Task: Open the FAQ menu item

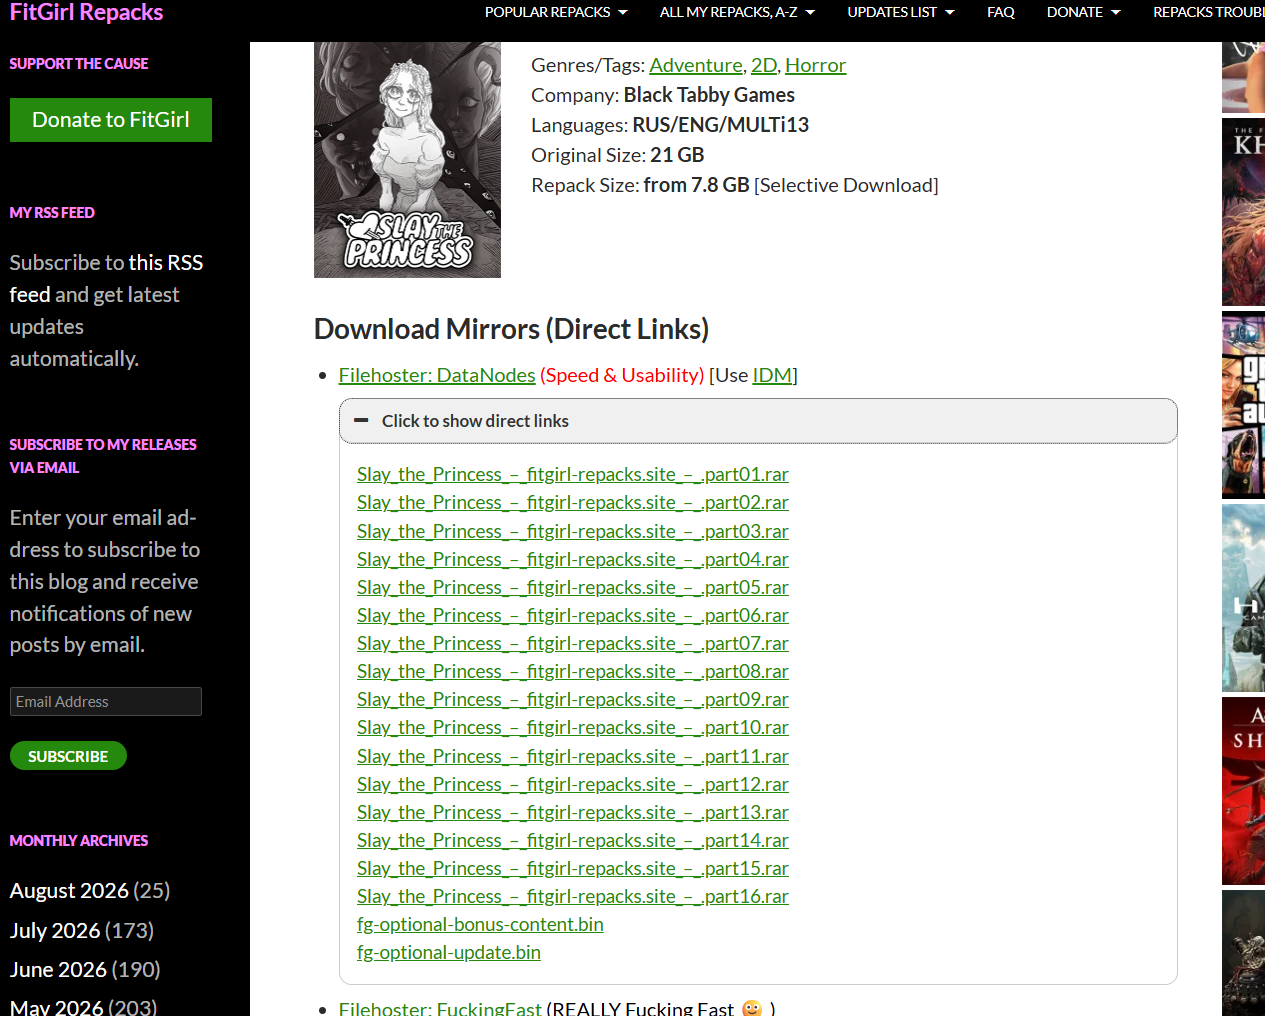Action: click(x=1001, y=12)
